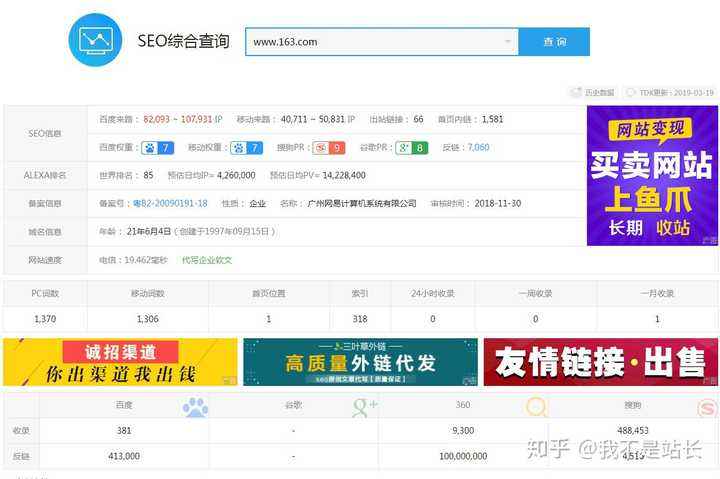Open the purple 买卖网站 上鱼爪 ad banner
Viewport: 720px width, 479px height.
[x=652, y=175]
